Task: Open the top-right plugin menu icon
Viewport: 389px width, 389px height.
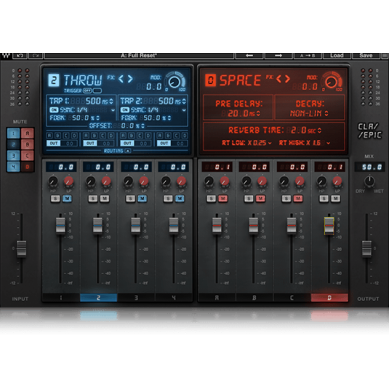Action: pyautogui.click(x=385, y=56)
